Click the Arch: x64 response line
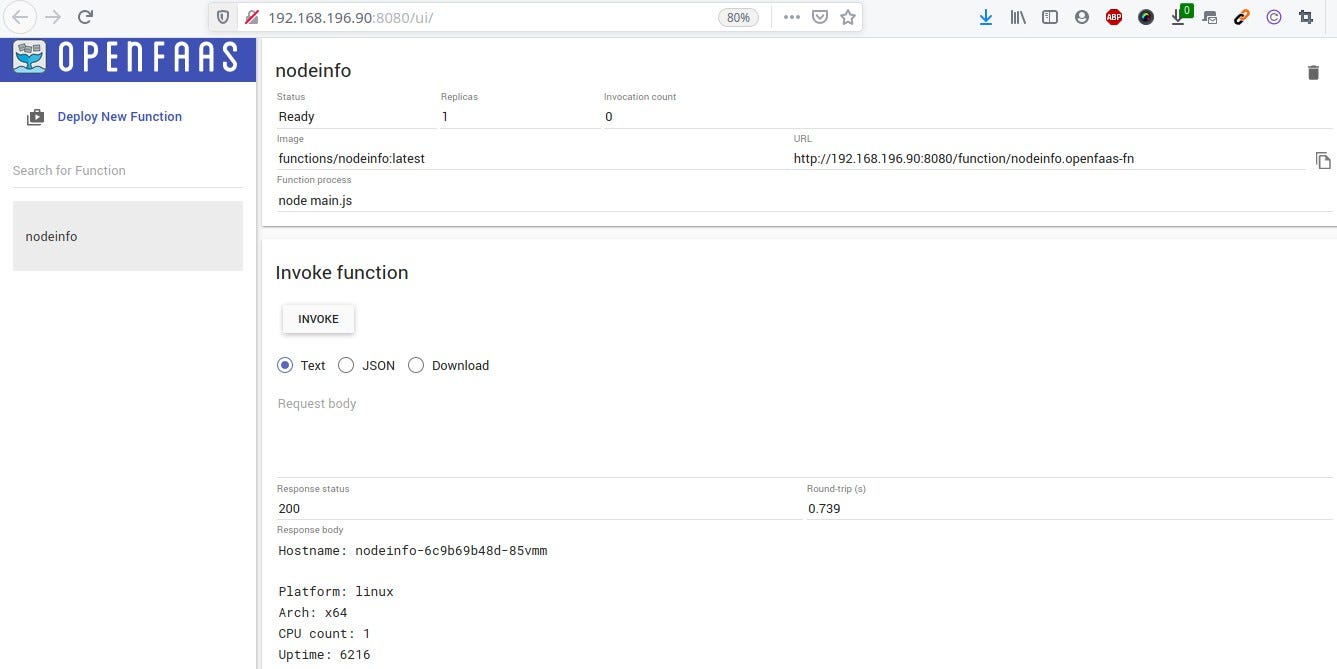Screen dimensions: 1337x669 [313, 612]
